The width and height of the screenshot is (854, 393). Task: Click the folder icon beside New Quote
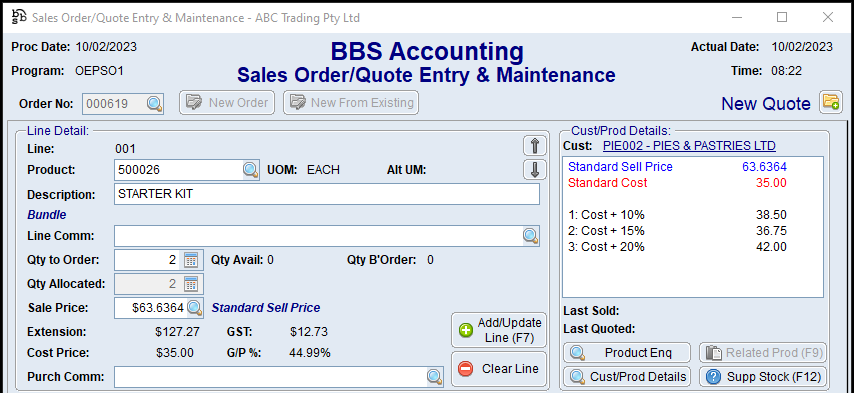(831, 102)
